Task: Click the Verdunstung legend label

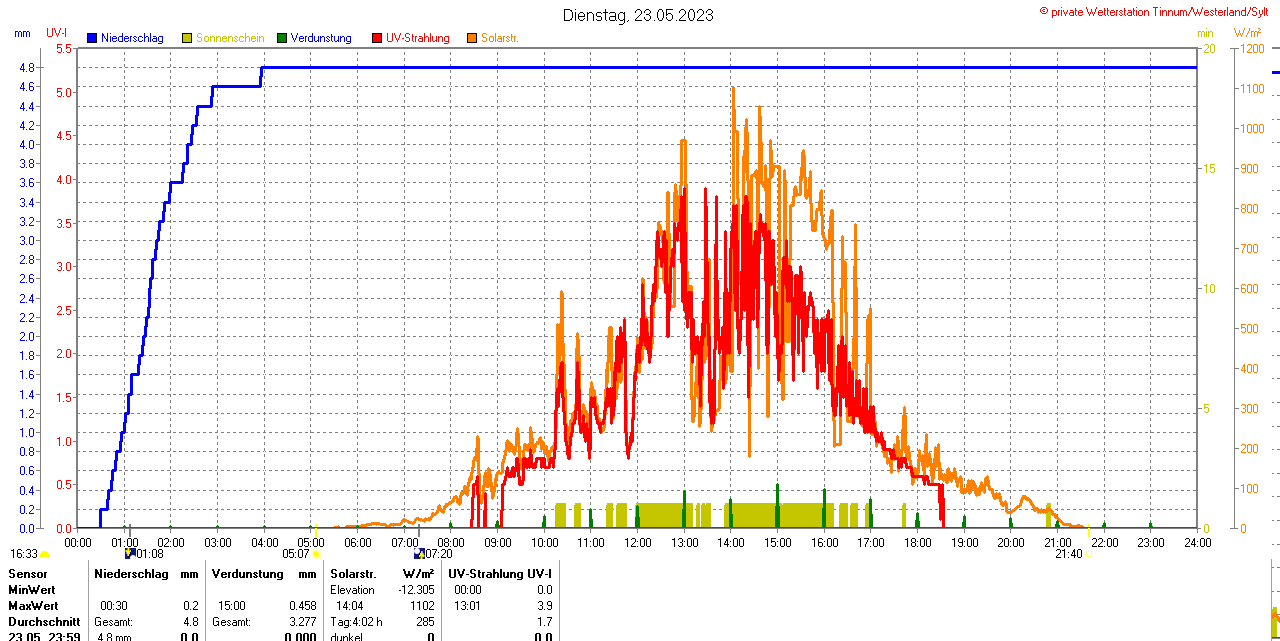Action: click(321, 38)
